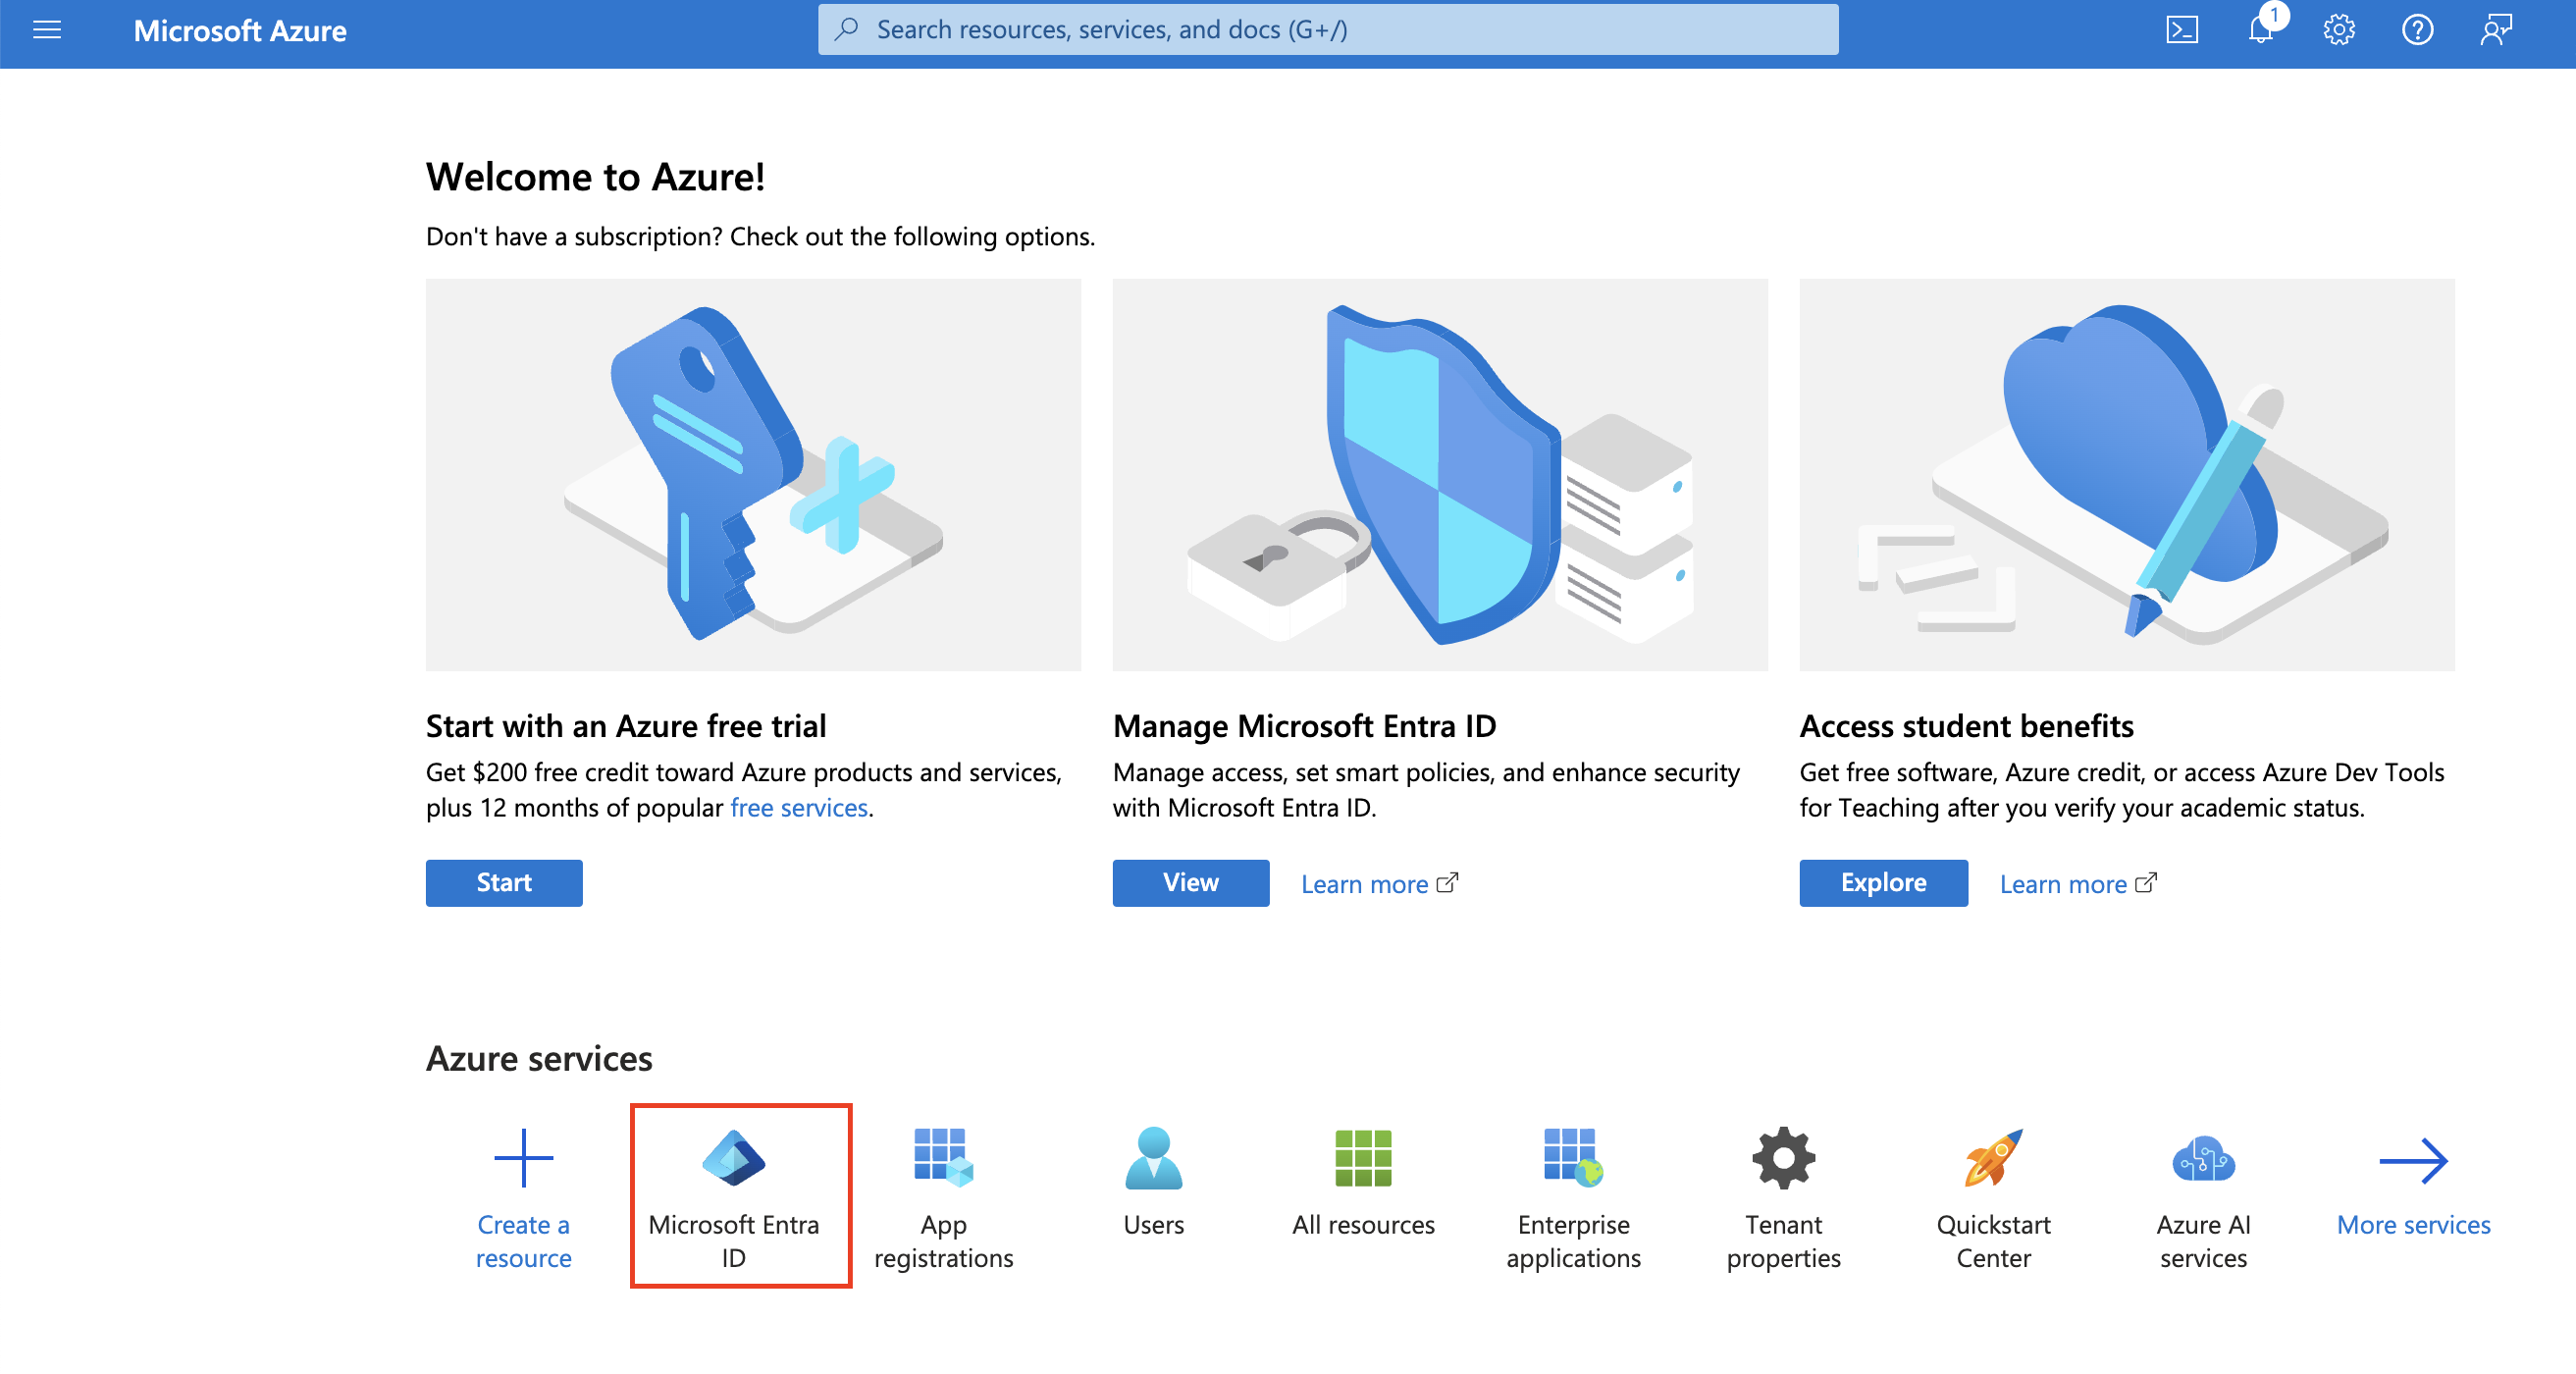The image size is (2576, 1374).
Task: Open All resources grid icon
Action: (x=1364, y=1157)
